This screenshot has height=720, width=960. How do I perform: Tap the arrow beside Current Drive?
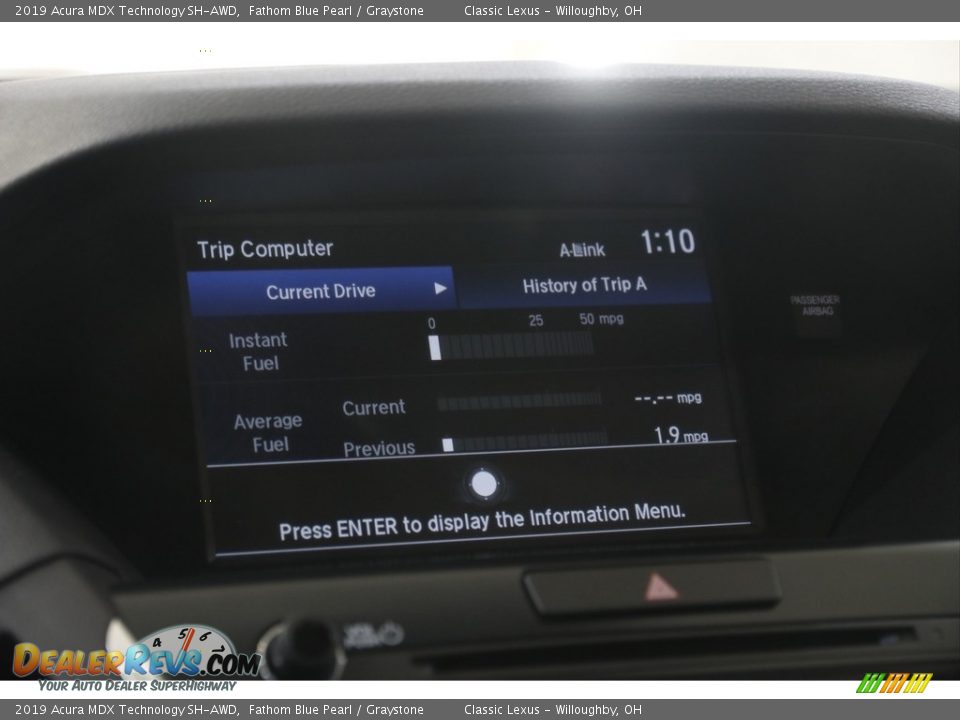tap(440, 288)
